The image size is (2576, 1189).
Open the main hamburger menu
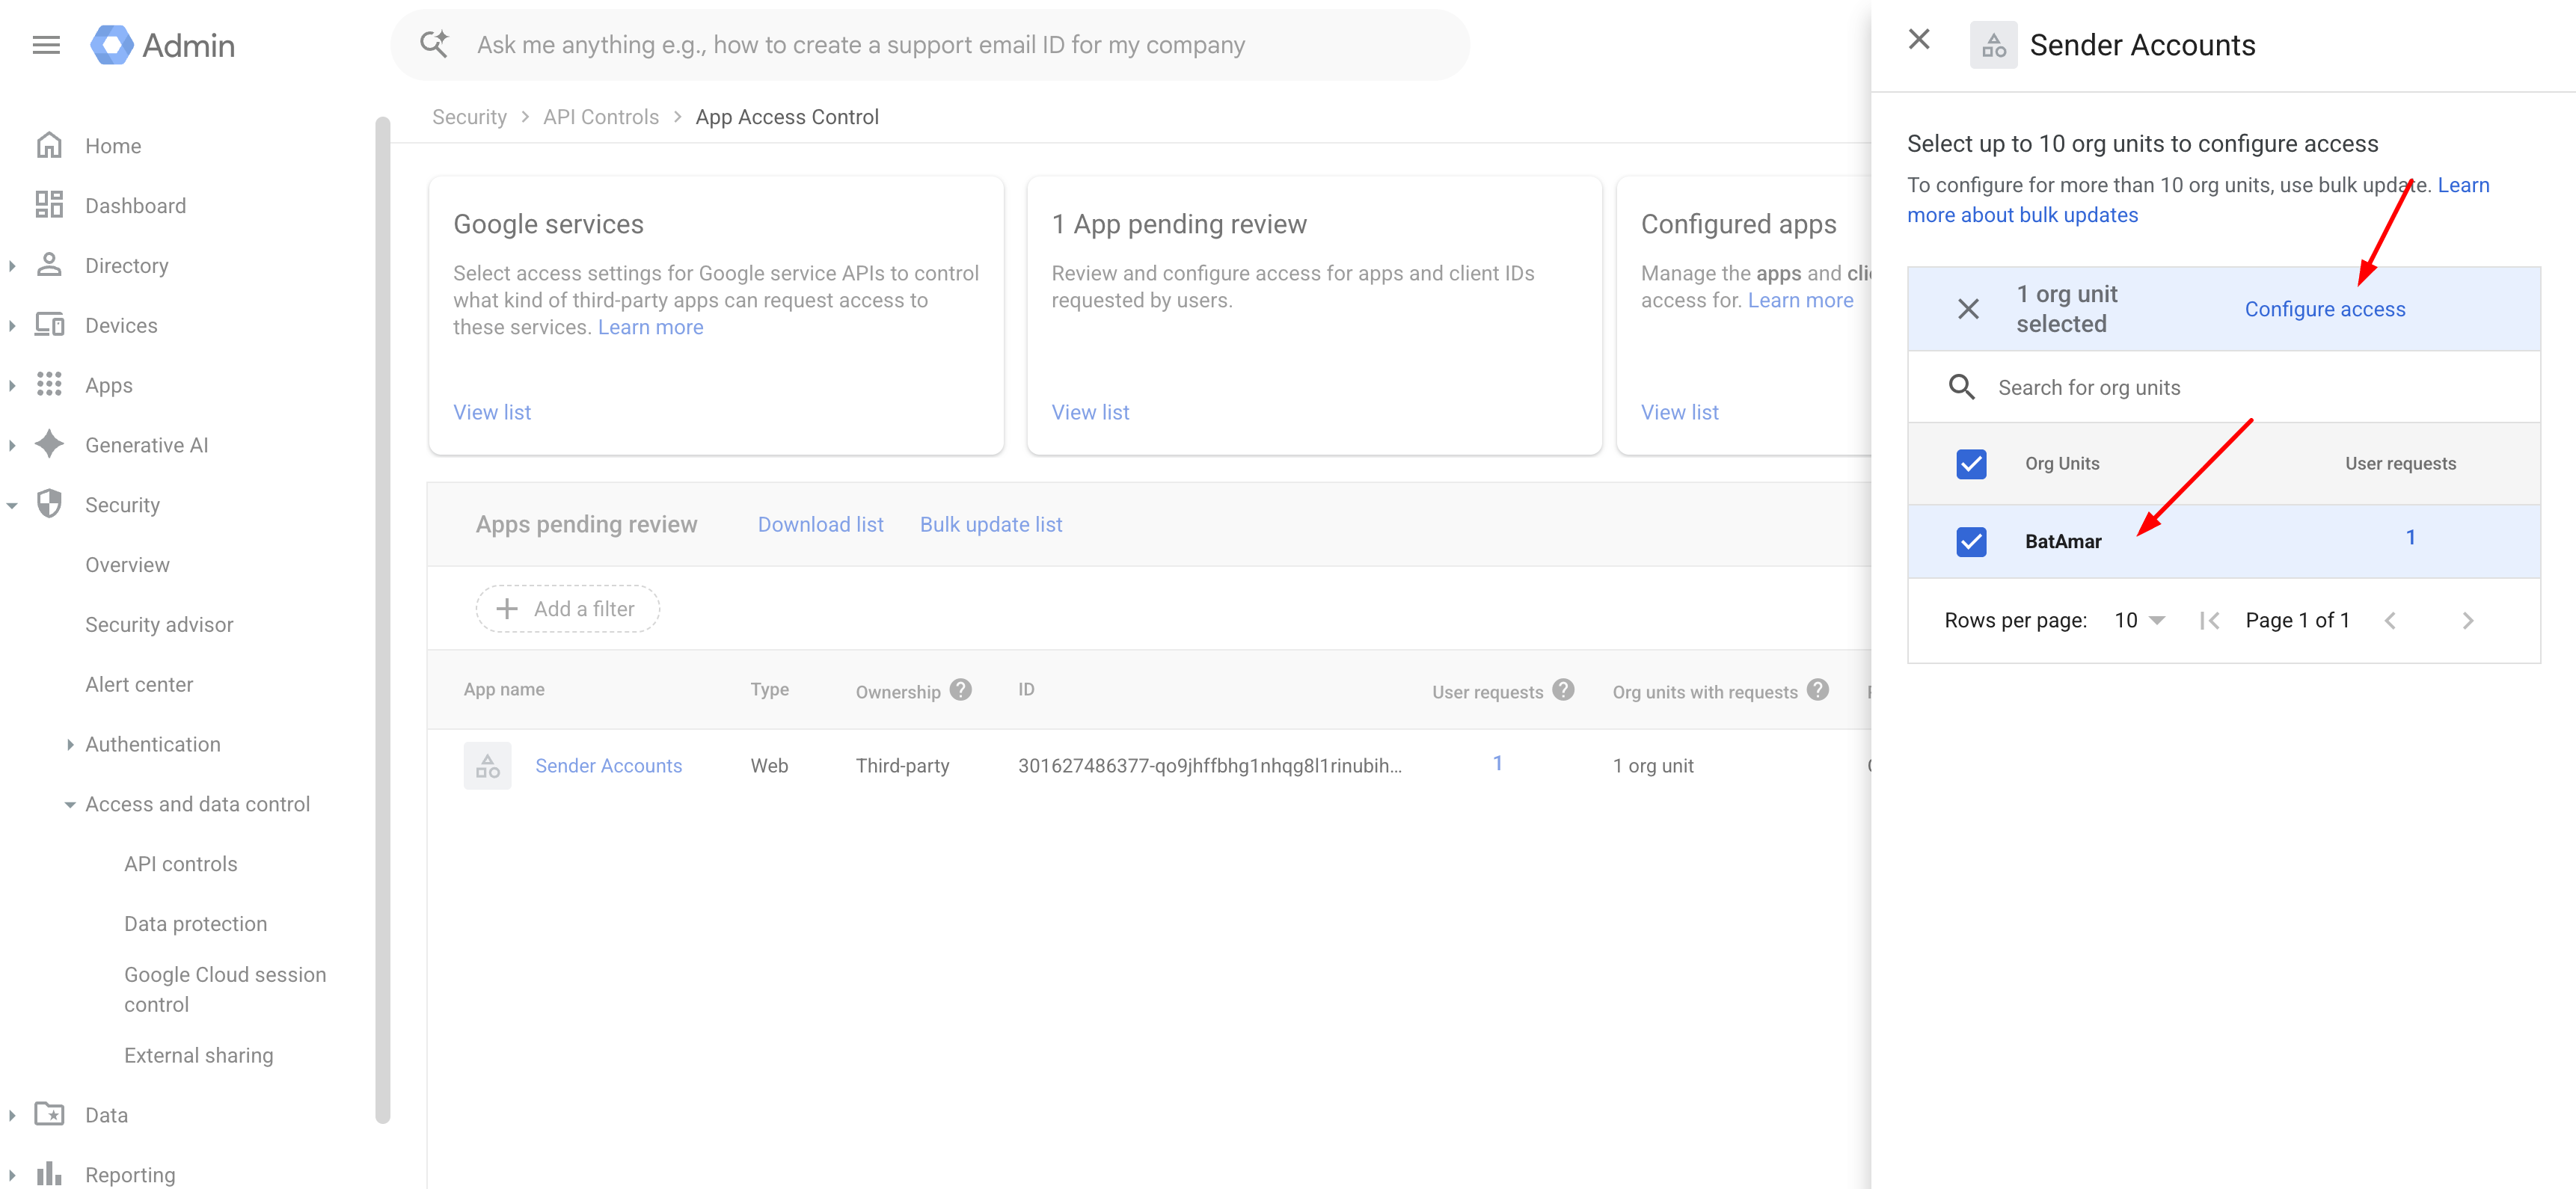46,45
